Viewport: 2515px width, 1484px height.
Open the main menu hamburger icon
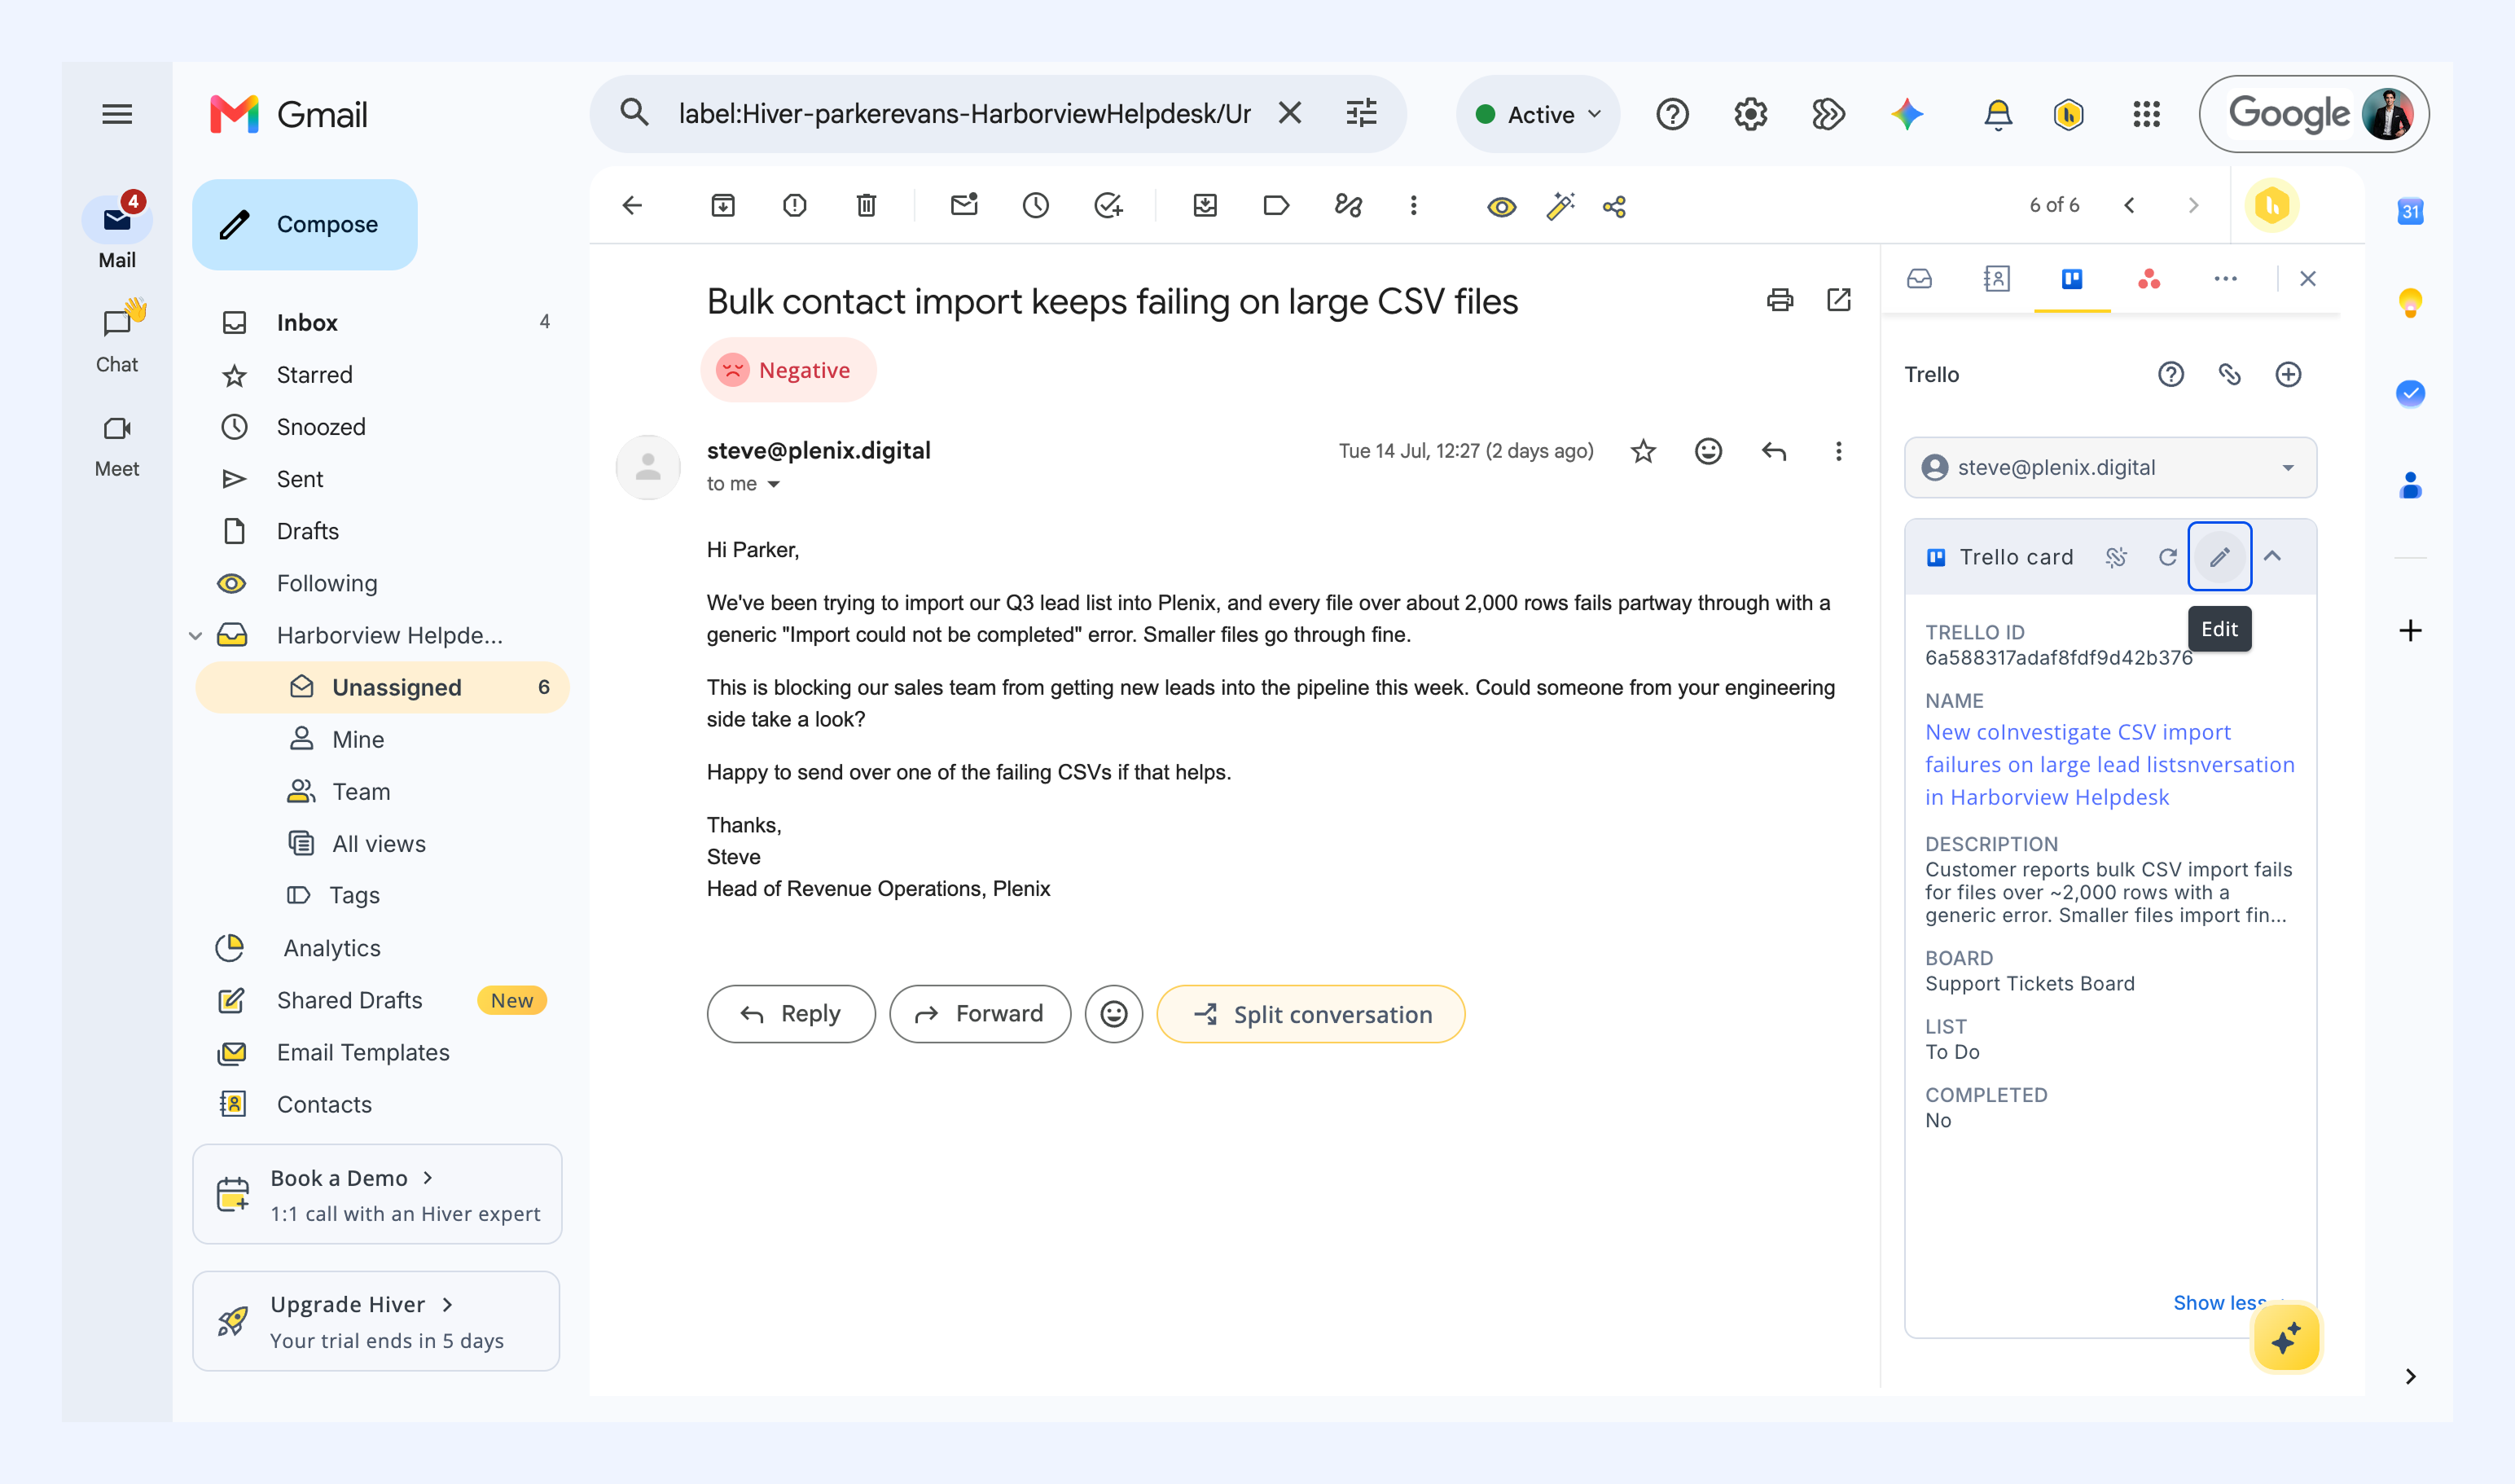pos(117,114)
